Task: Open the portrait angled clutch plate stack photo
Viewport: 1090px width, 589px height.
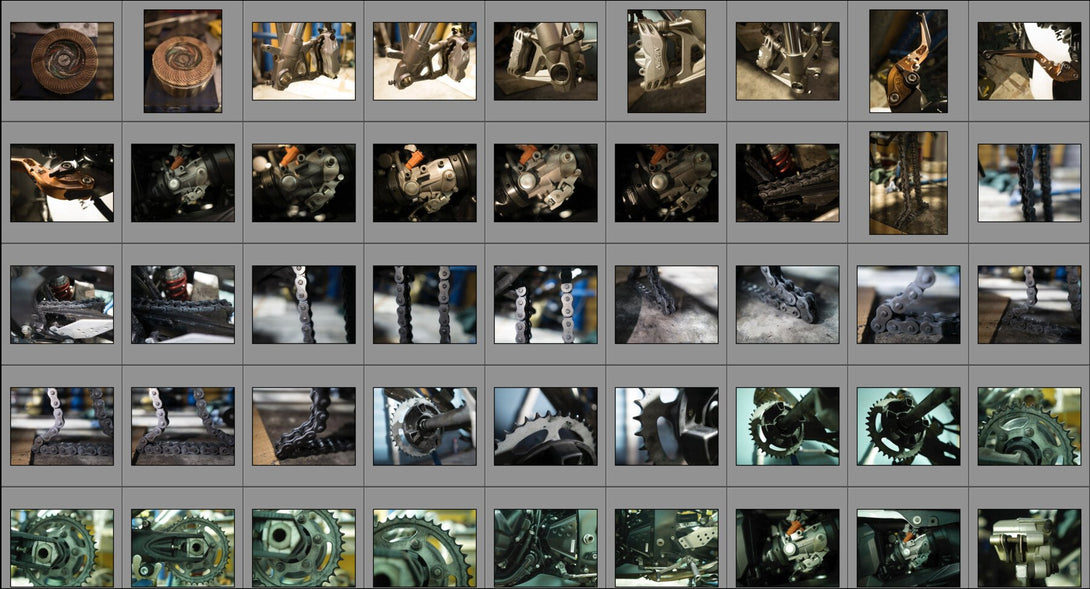Action: point(183,61)
